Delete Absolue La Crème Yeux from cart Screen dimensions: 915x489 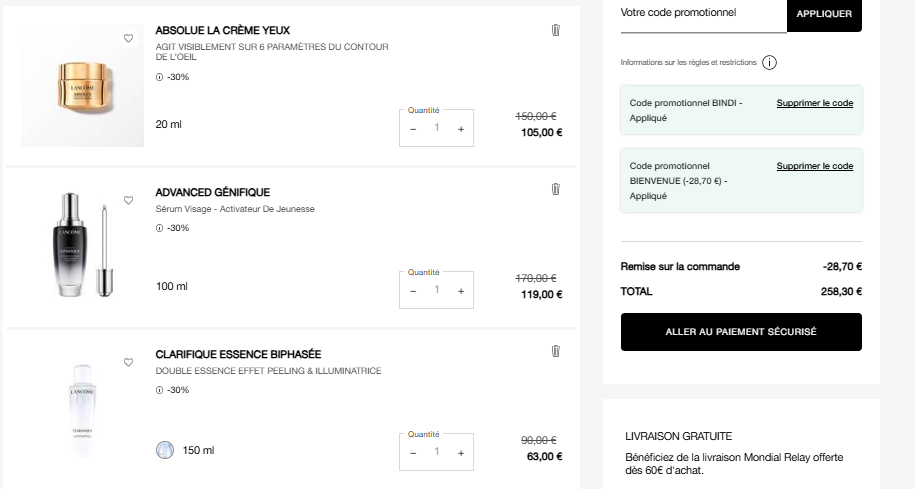[x=556, y=30]
